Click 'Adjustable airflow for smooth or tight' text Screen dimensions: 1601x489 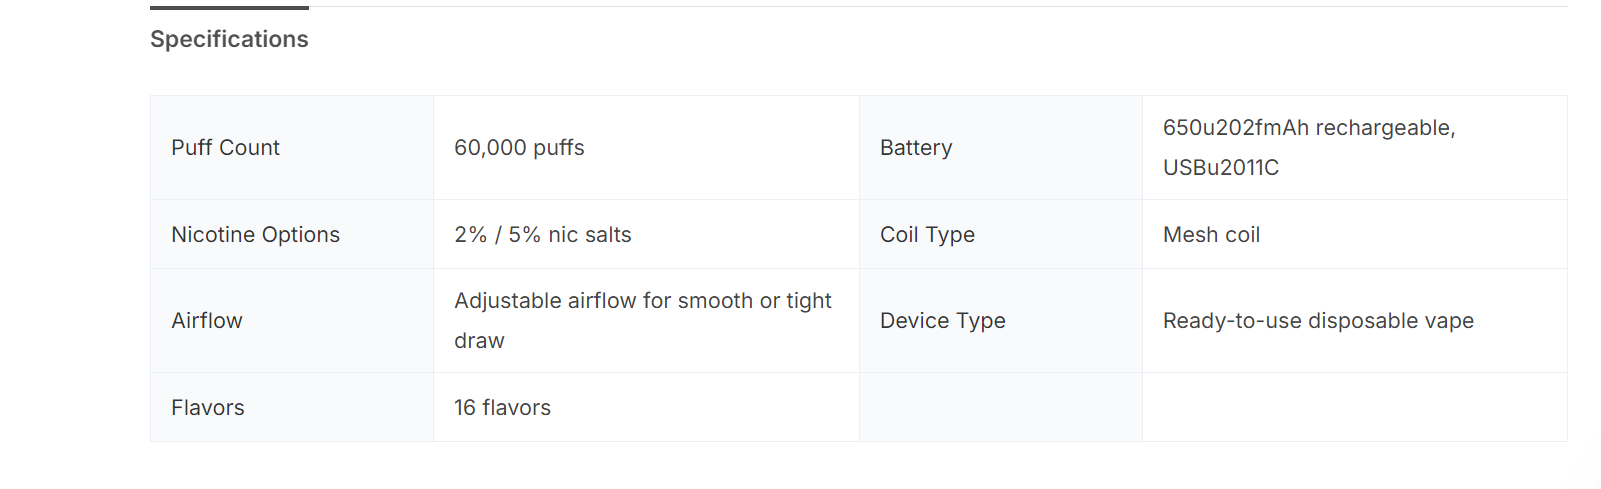coord(642,301)
